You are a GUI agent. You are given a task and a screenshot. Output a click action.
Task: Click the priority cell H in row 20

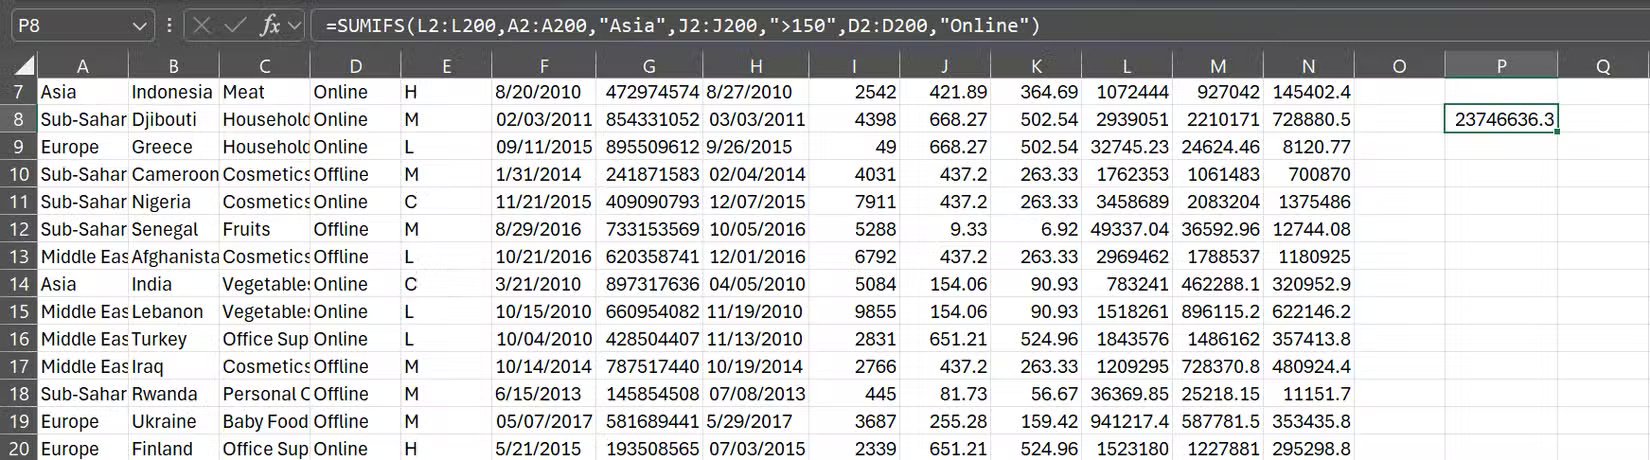(446, 449)
